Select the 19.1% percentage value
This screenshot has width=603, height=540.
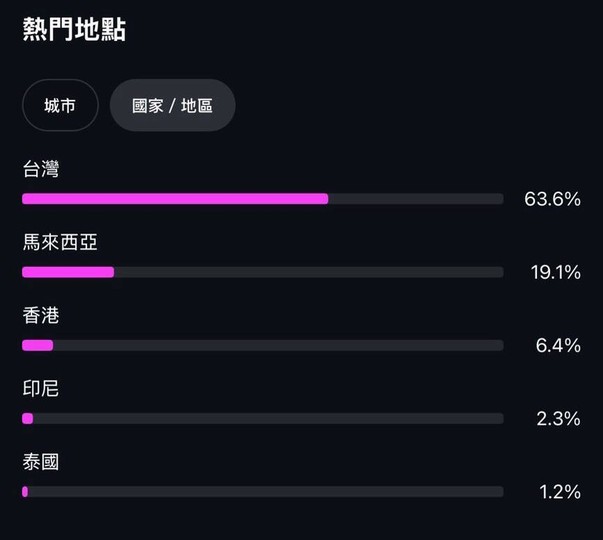coord(555,272)
